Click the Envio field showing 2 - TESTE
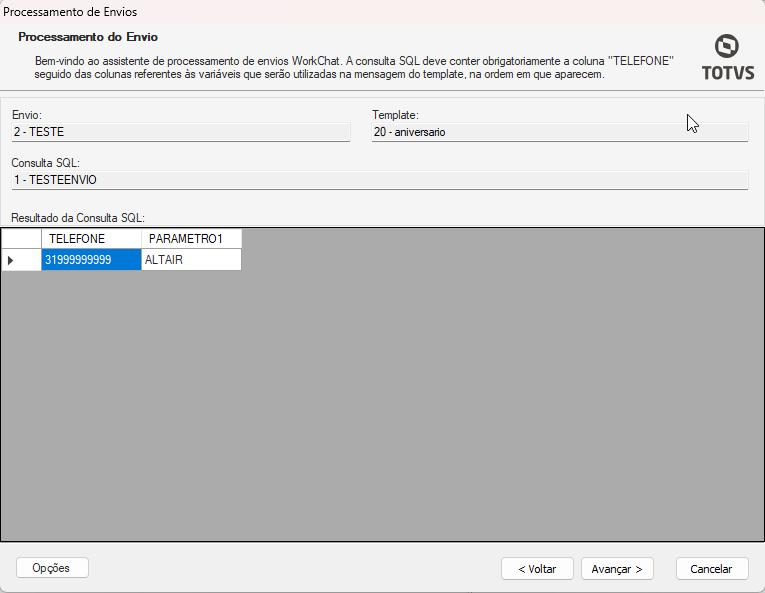The height and width of the screenshot is (593, 765). tap(180, 131)
